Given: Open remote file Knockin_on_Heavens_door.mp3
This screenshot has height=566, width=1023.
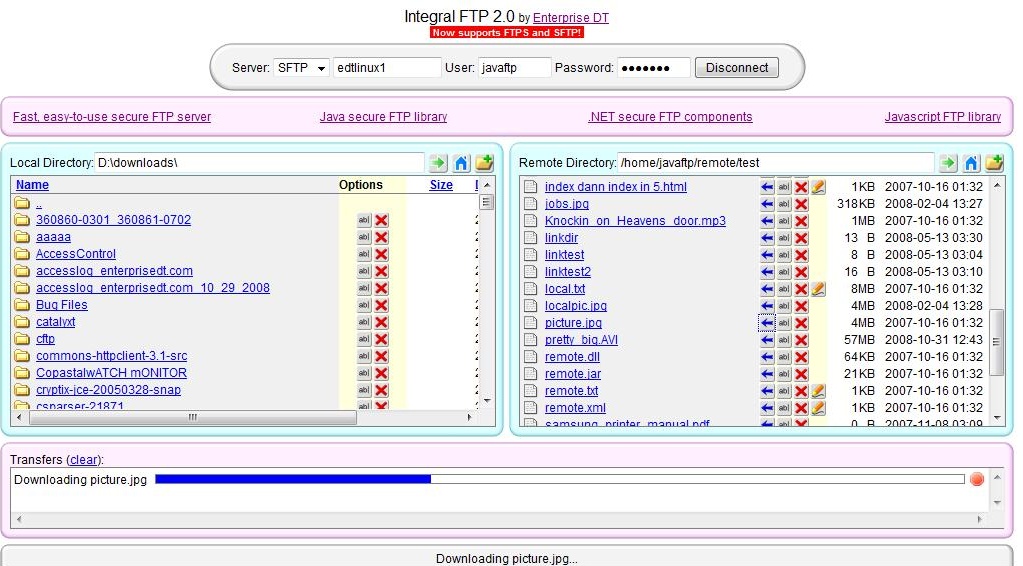Looking at the screenshot, I should point(635,221).
